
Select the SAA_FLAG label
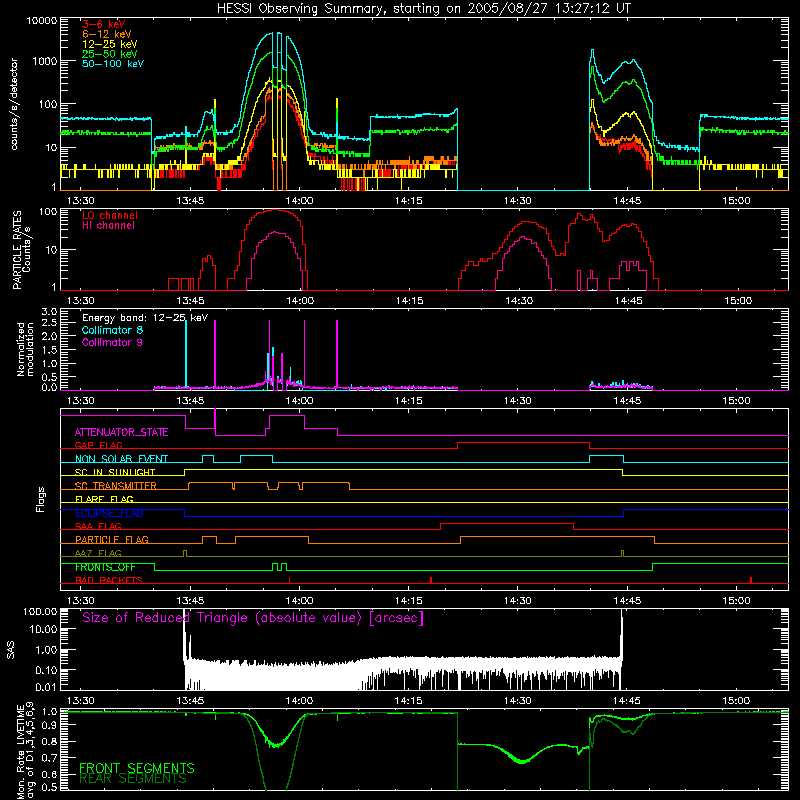click(98, 526)
